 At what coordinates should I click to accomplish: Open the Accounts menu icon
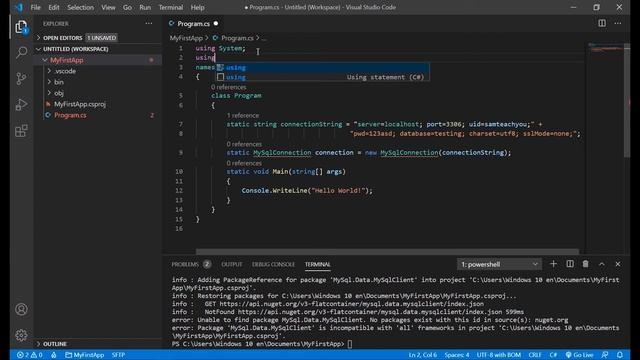pos(21,309)
